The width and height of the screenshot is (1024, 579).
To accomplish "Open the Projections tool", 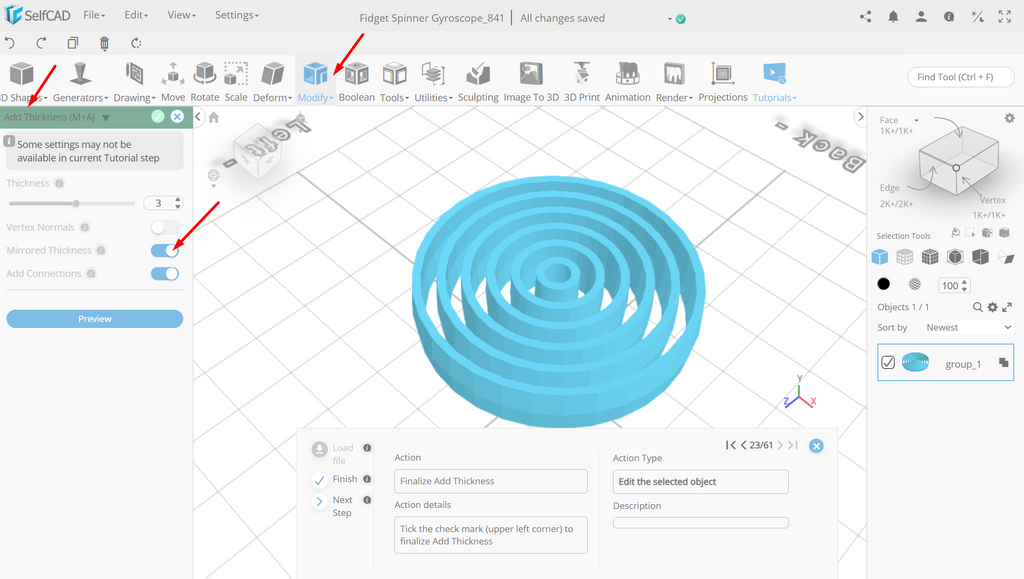I will (723, 82).
